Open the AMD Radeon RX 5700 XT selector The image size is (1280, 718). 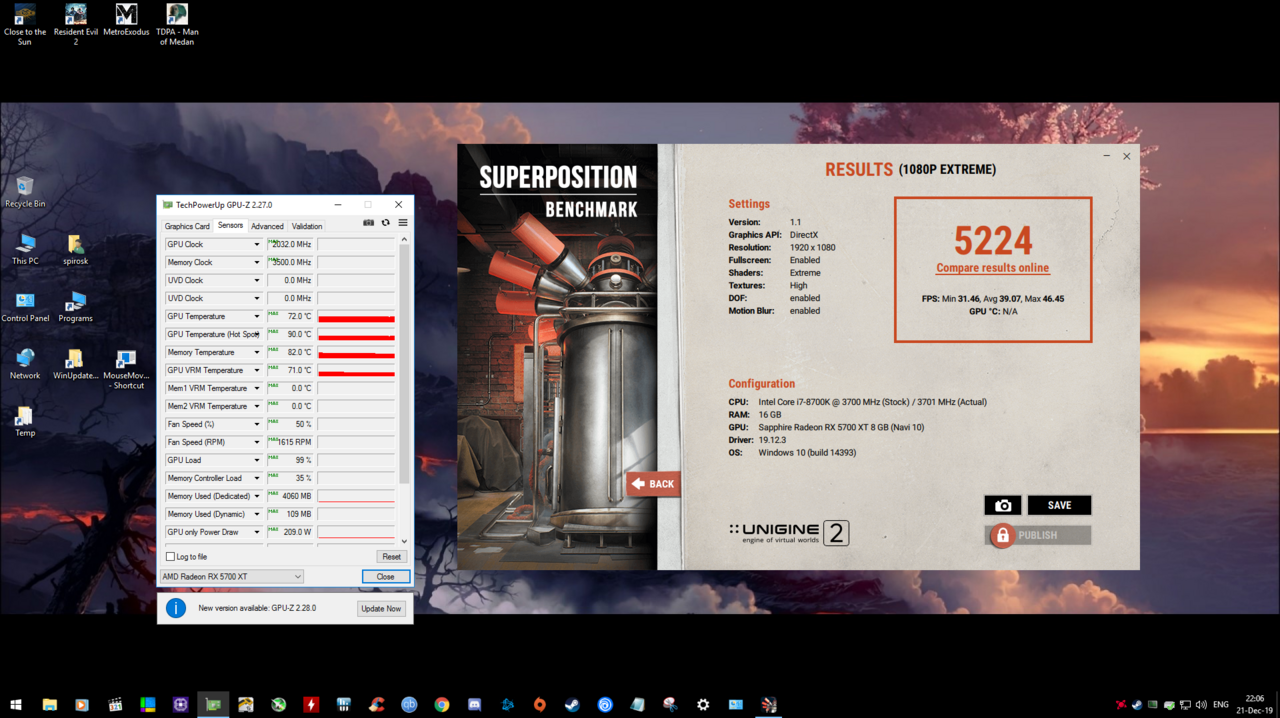(231, 577)
